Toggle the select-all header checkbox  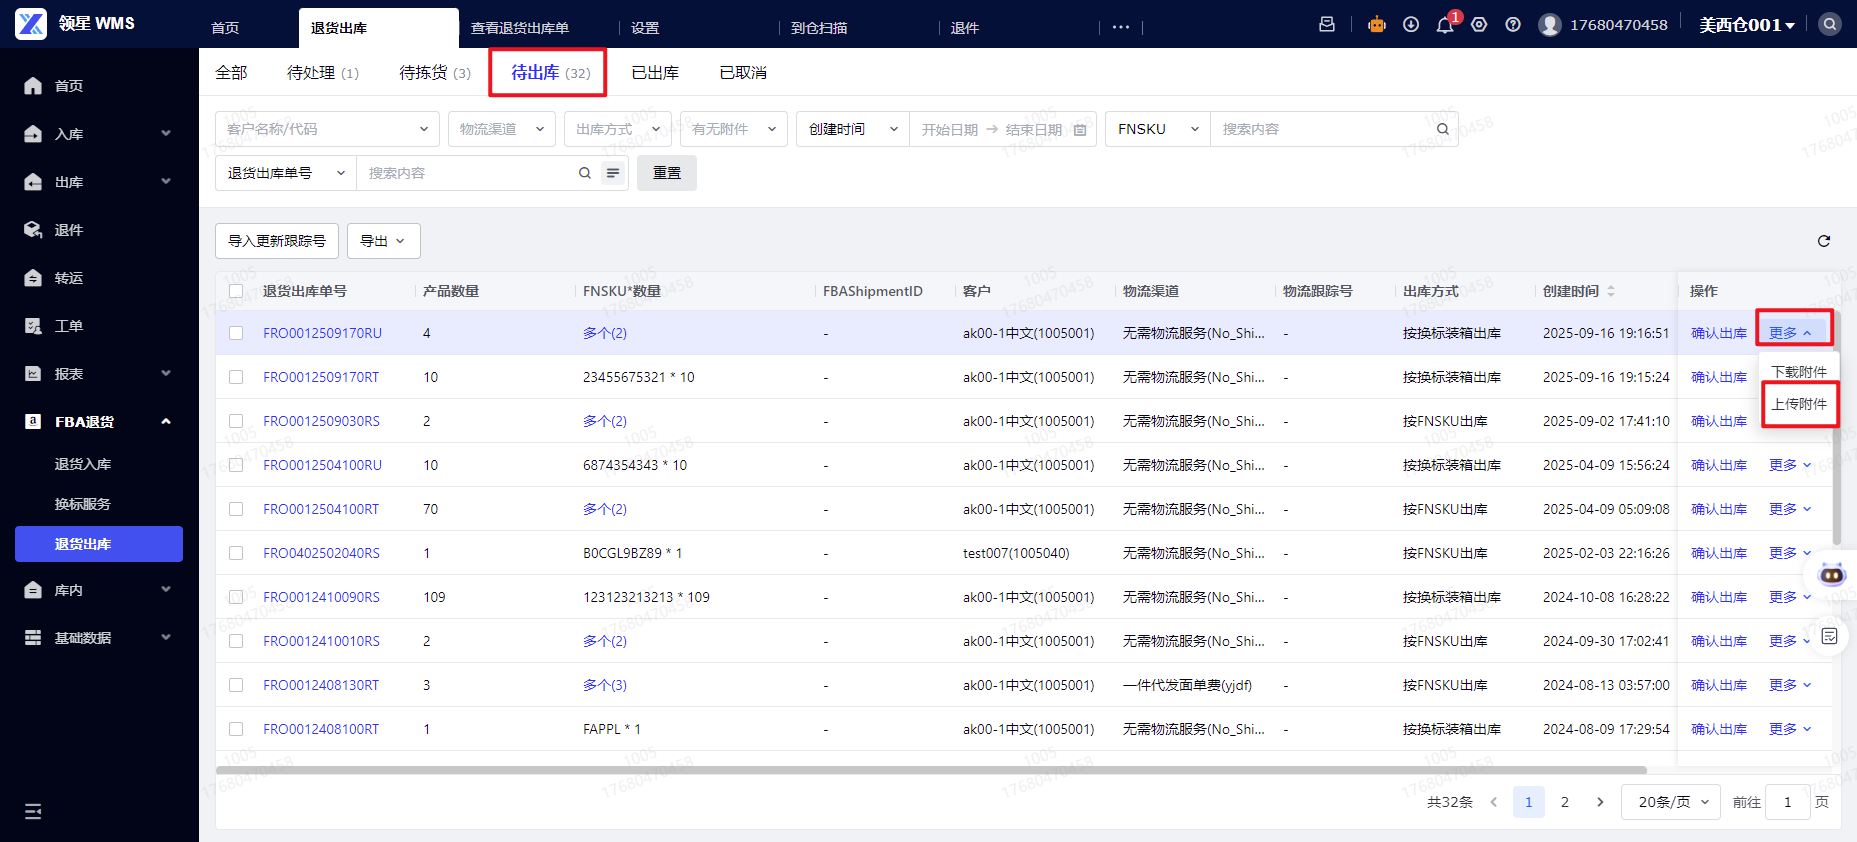pos(236,291)
